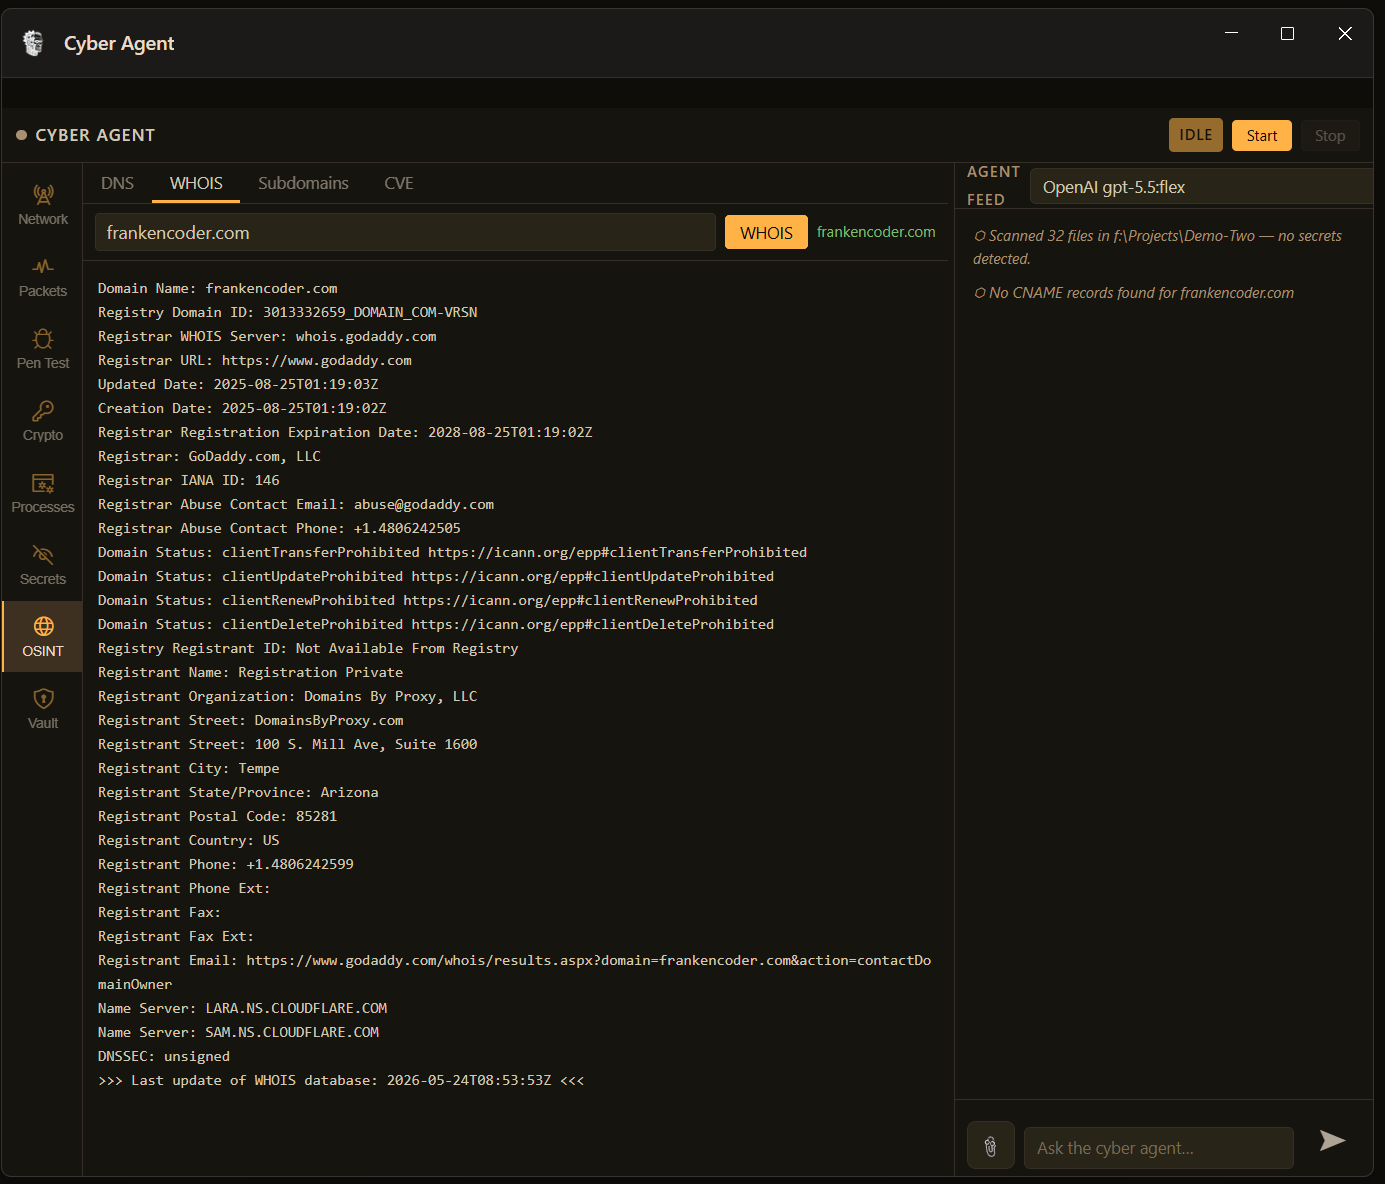This screenshot has height=1184, width=1385.
Task: Select the Updated Date line
Action: pos(238,384)
